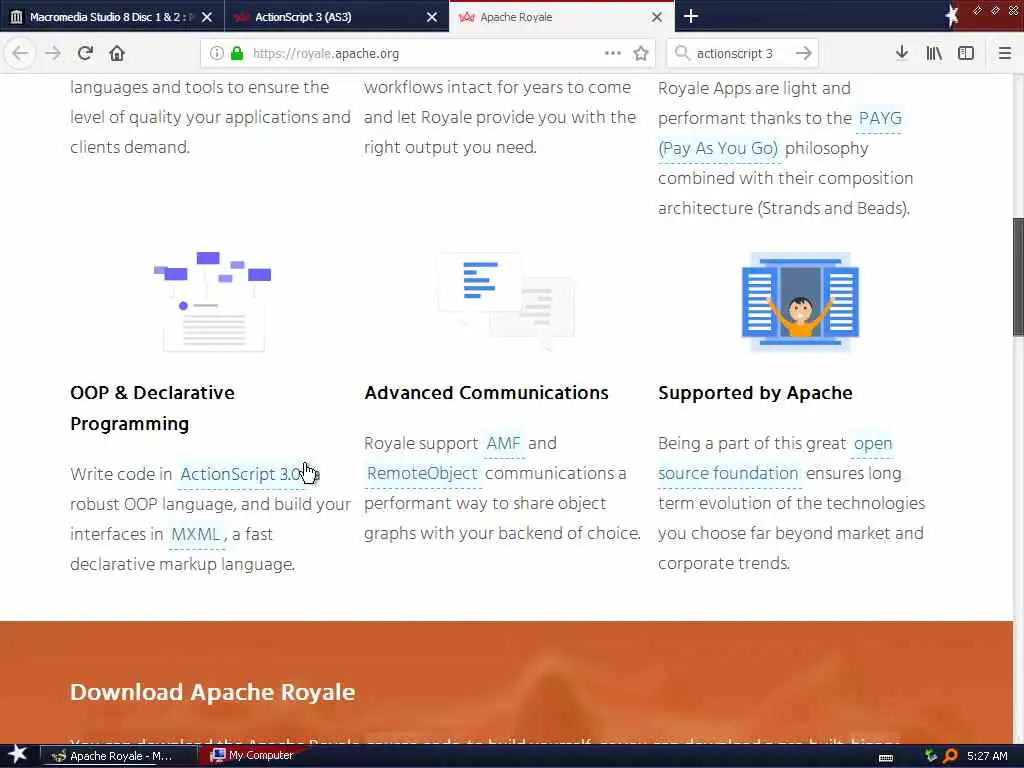This screenshot has height=768, width=1024.
Task: Open the downloads panel
Action: click(902, 54)
